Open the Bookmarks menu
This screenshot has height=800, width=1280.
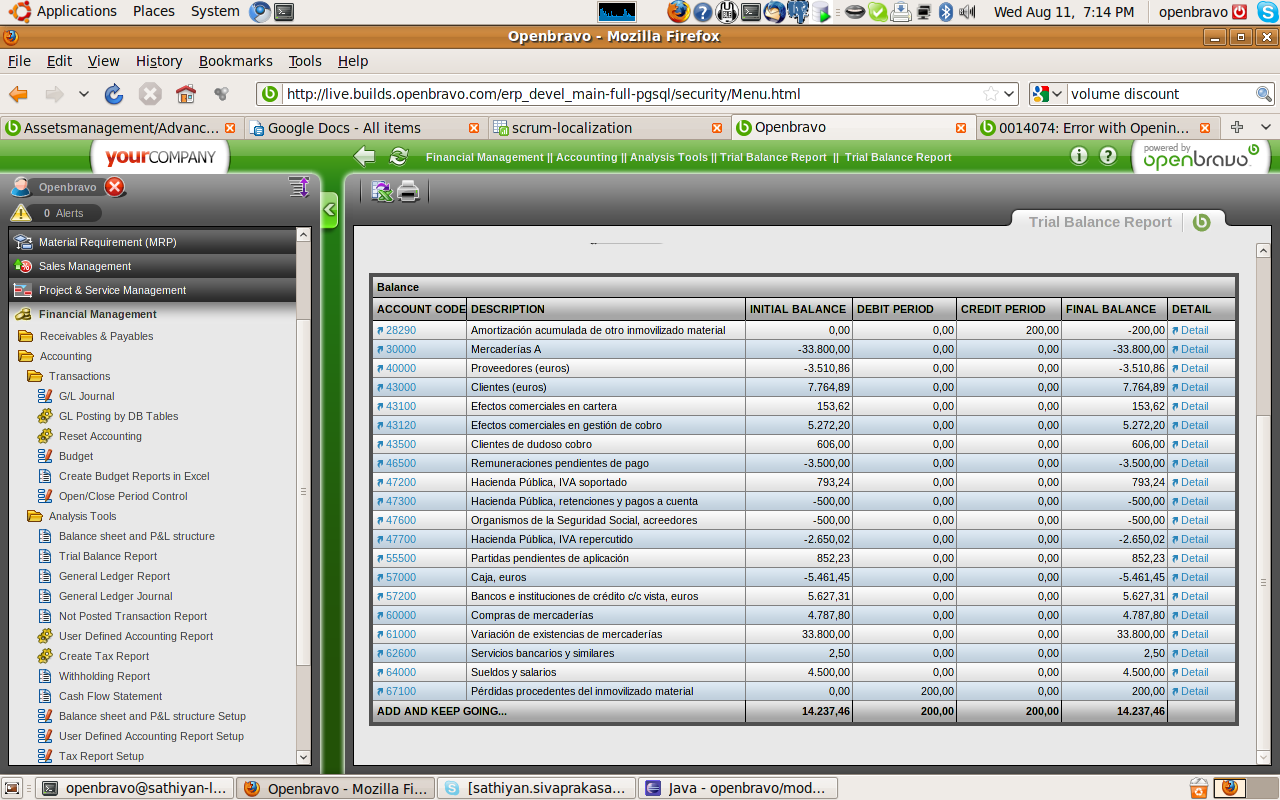point(235,61)
